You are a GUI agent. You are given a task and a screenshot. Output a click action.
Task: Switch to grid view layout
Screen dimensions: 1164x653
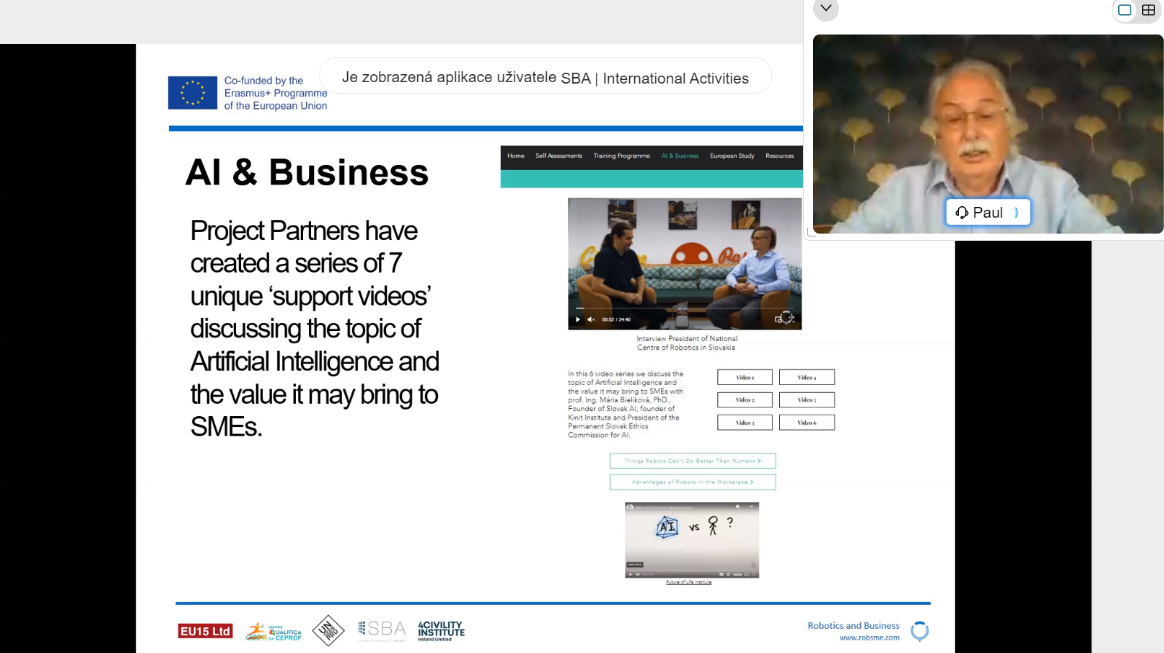click(1148, 10)
